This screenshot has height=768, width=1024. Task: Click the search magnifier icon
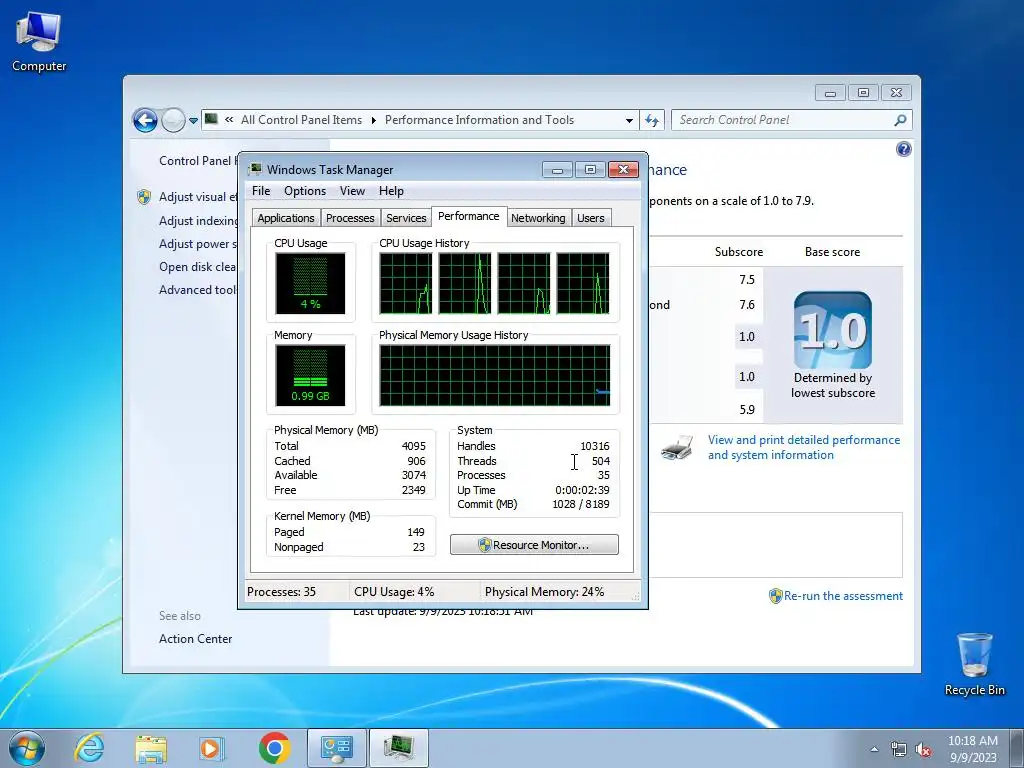tap(900, 120)
